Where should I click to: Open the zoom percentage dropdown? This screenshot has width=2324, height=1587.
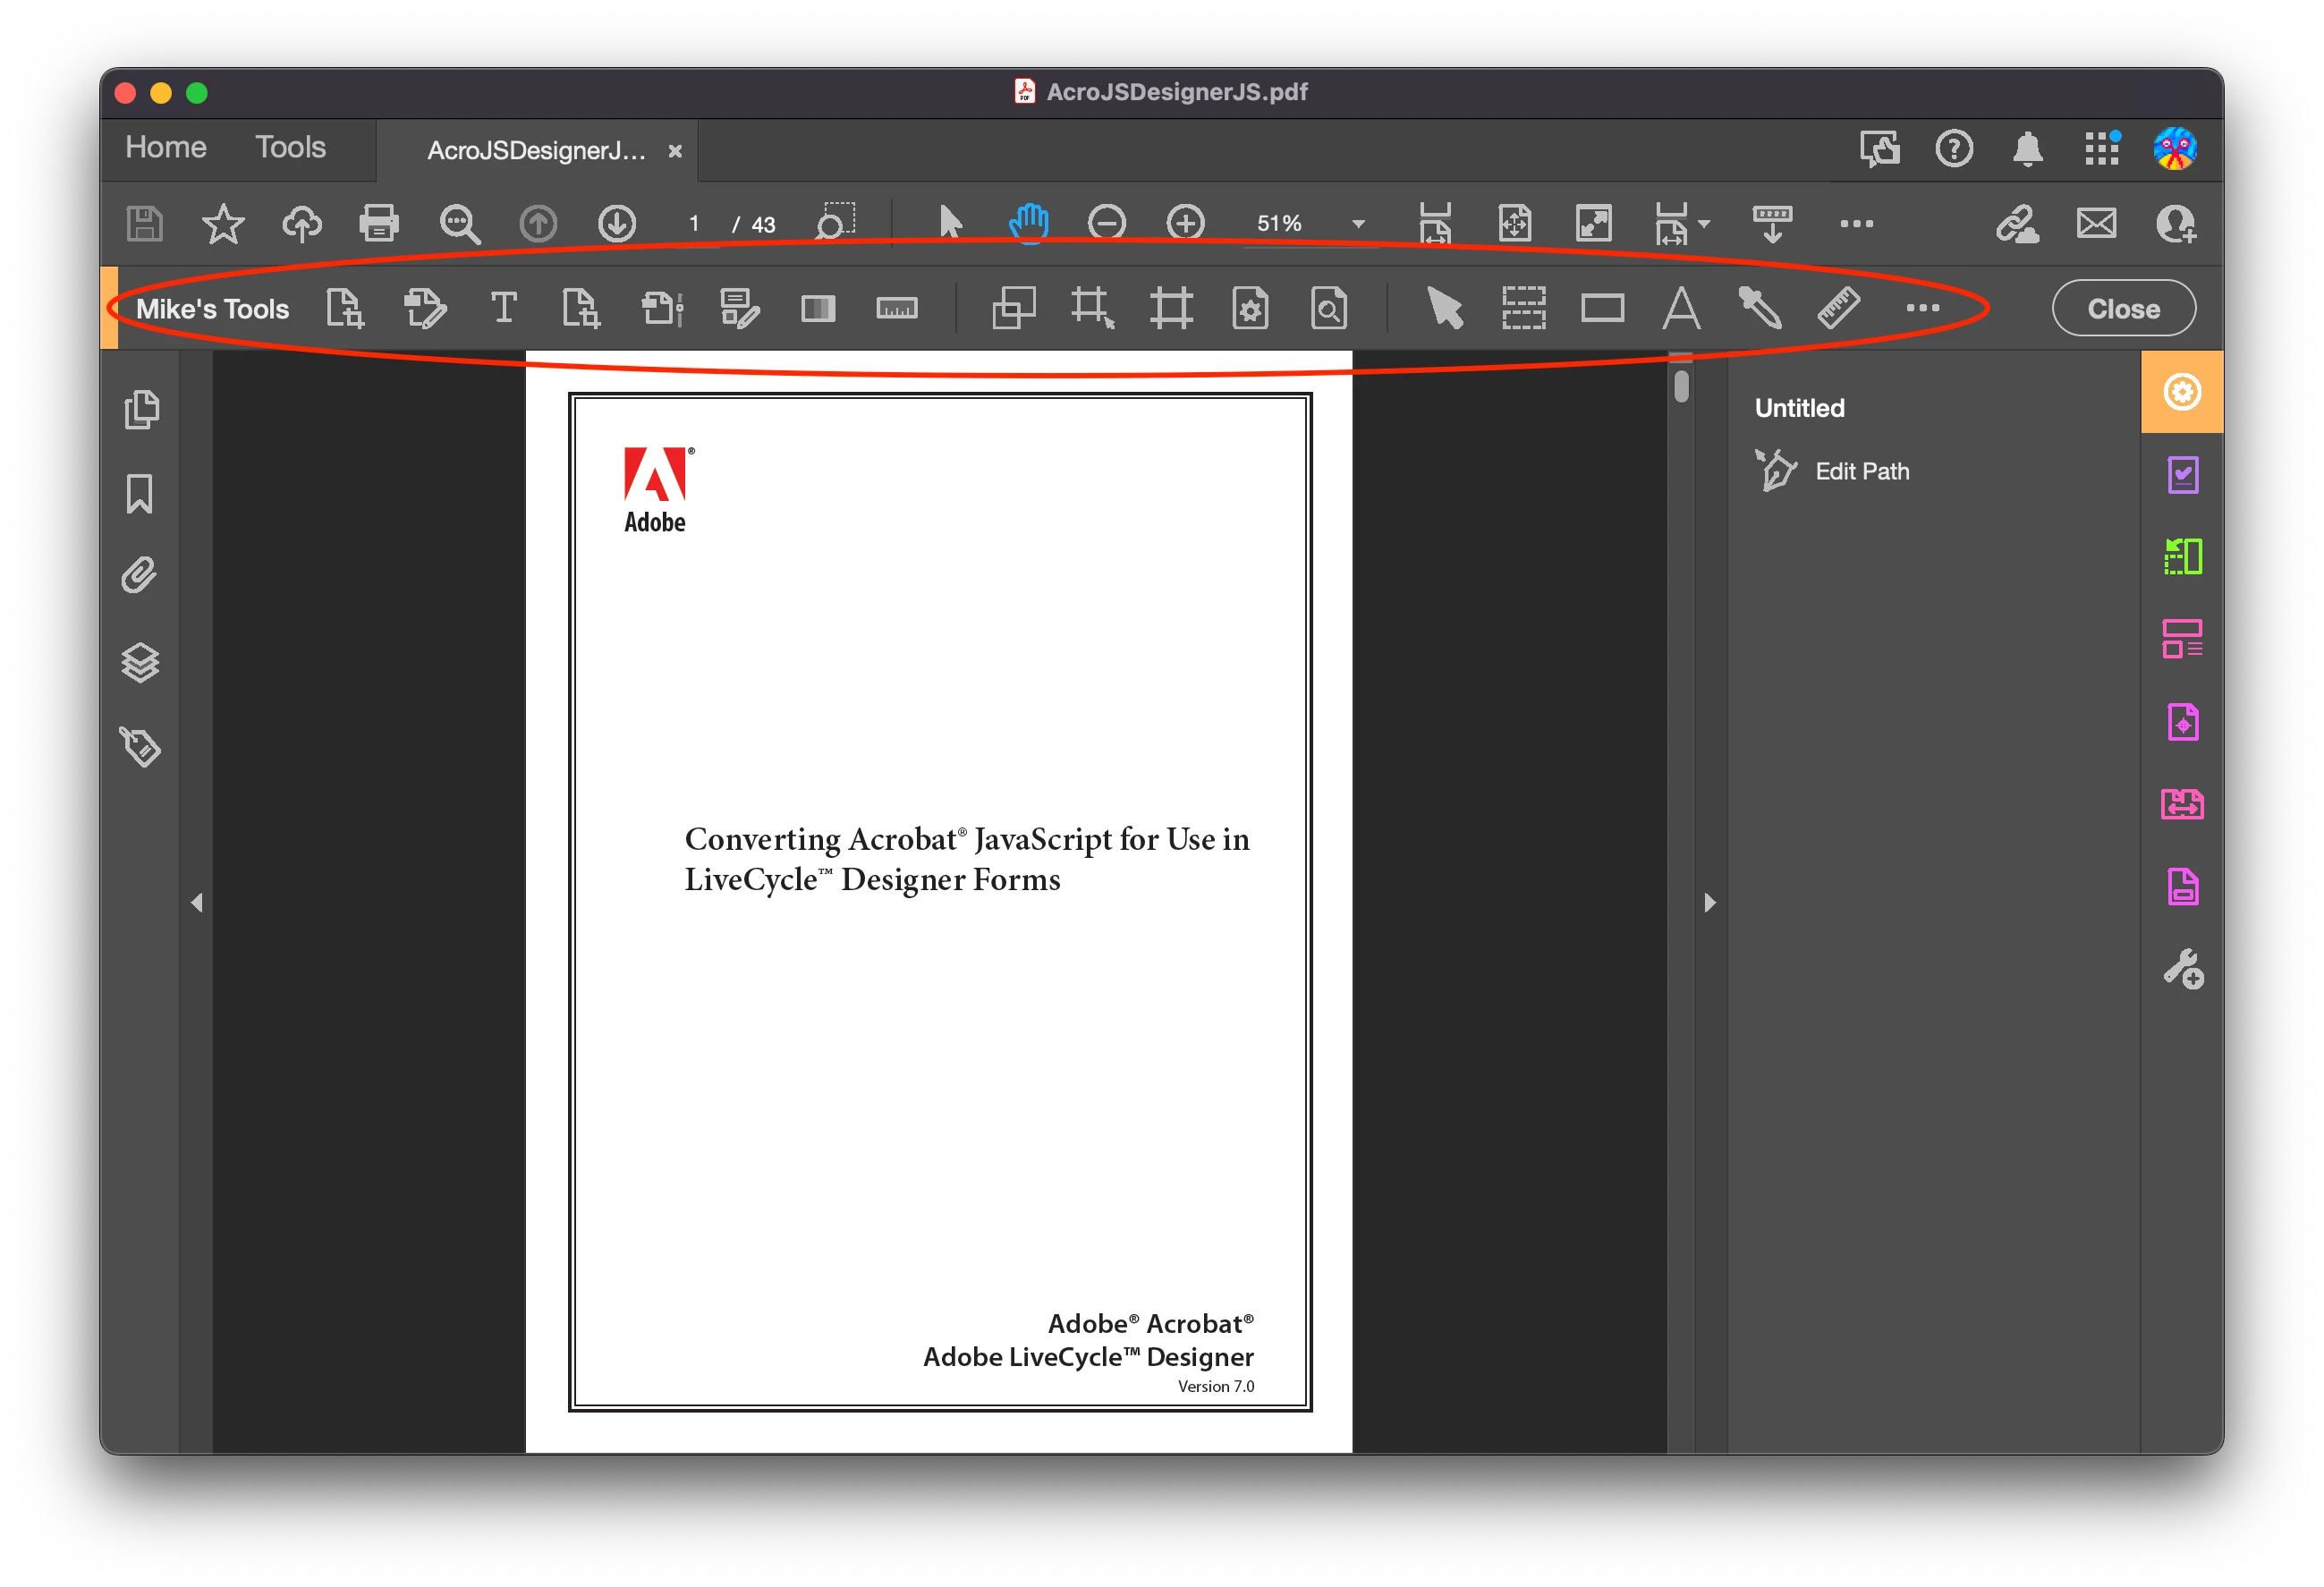[x=1358, y=224]
